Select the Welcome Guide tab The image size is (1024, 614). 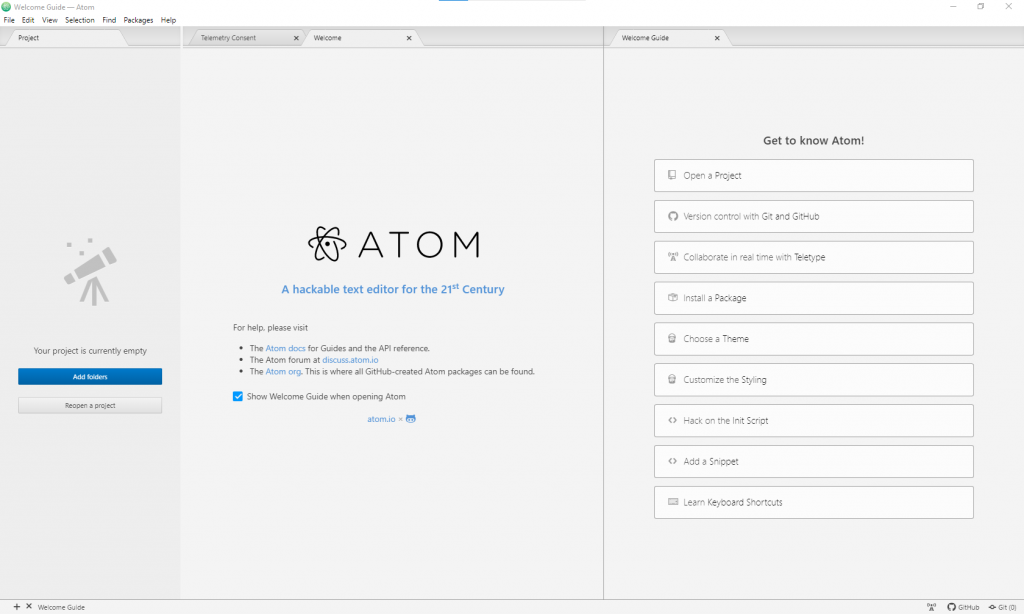click(669, 38)
